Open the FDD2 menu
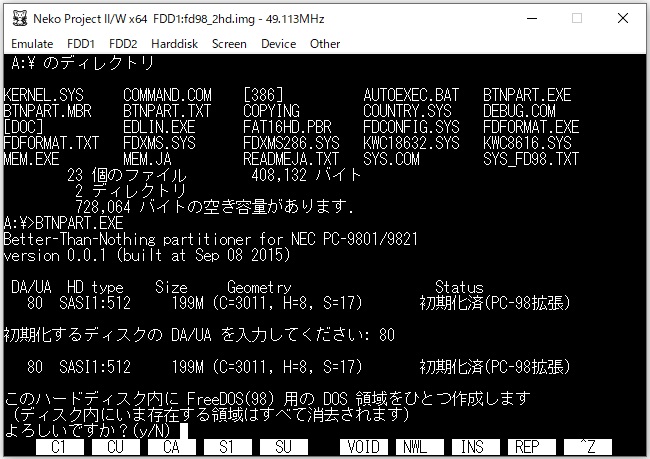Screen dimensions: 650x459 123,44
